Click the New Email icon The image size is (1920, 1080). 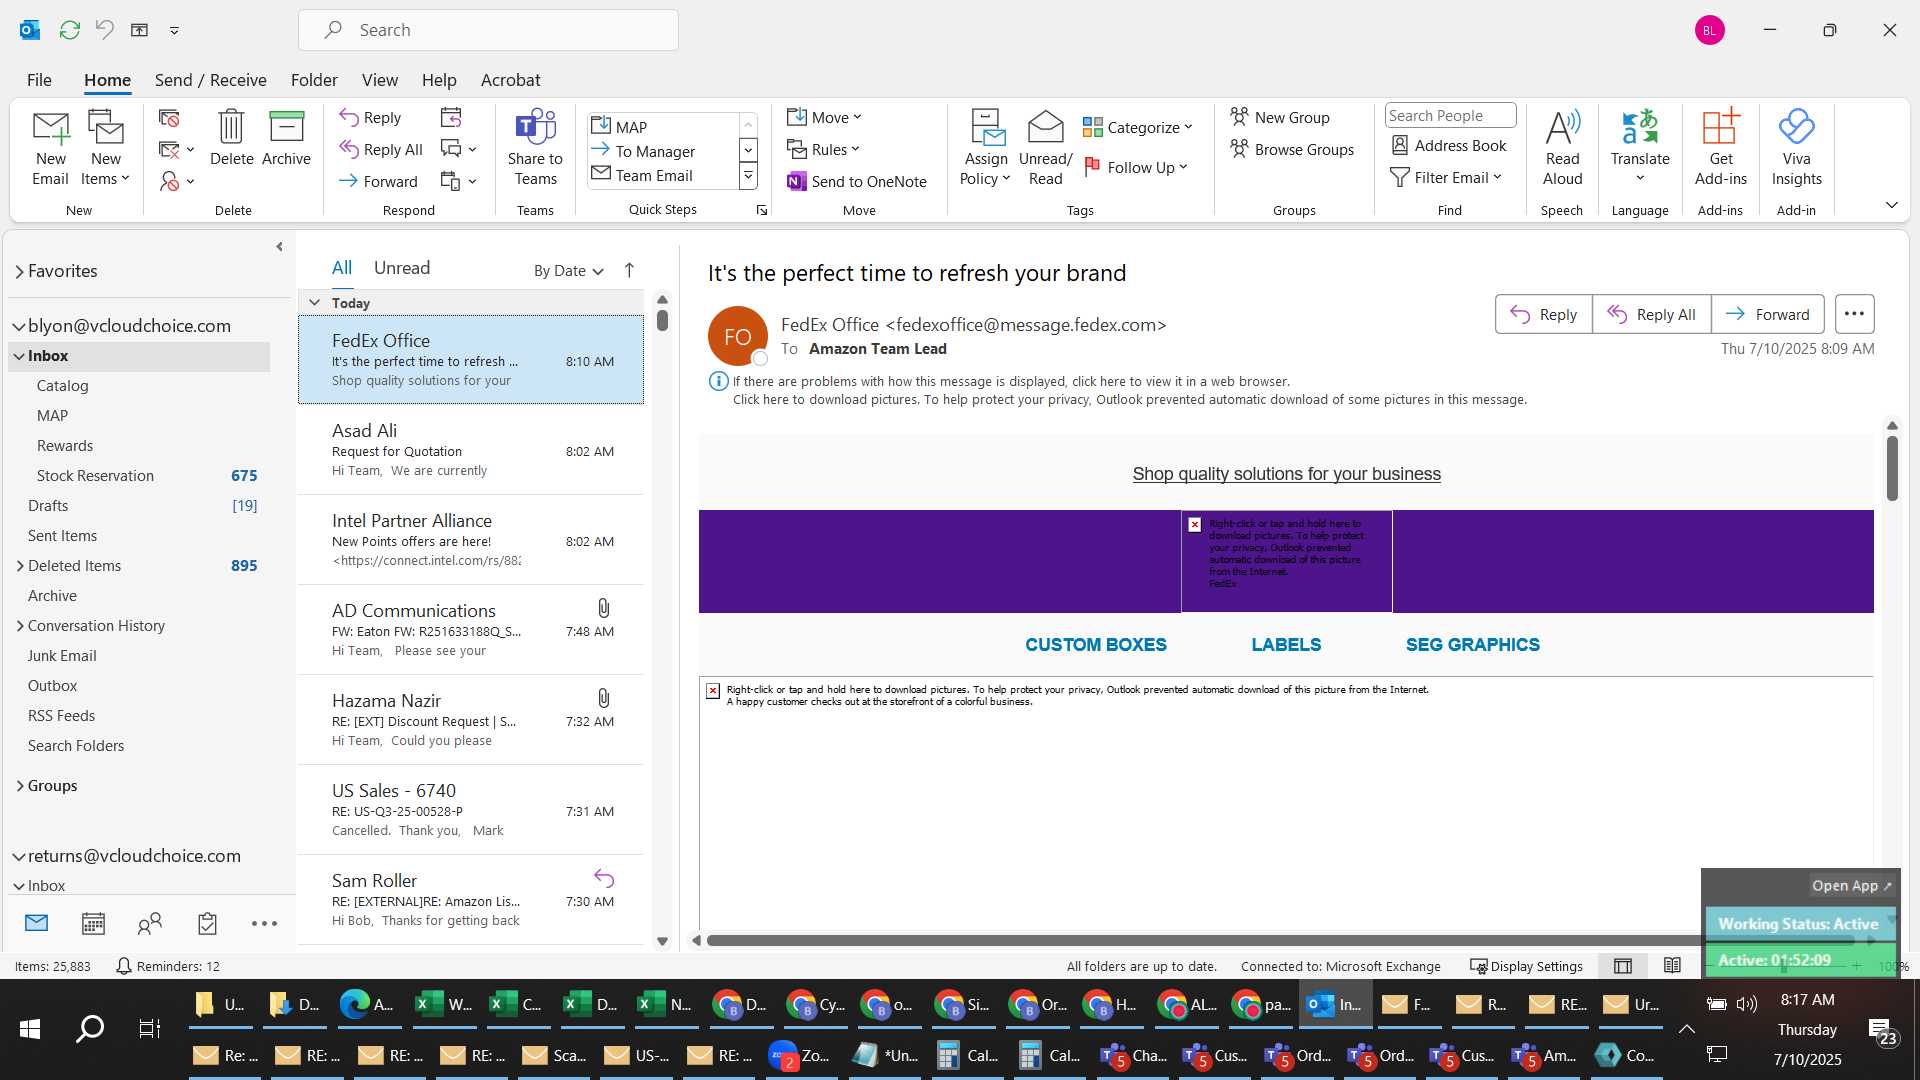[50, 147]
